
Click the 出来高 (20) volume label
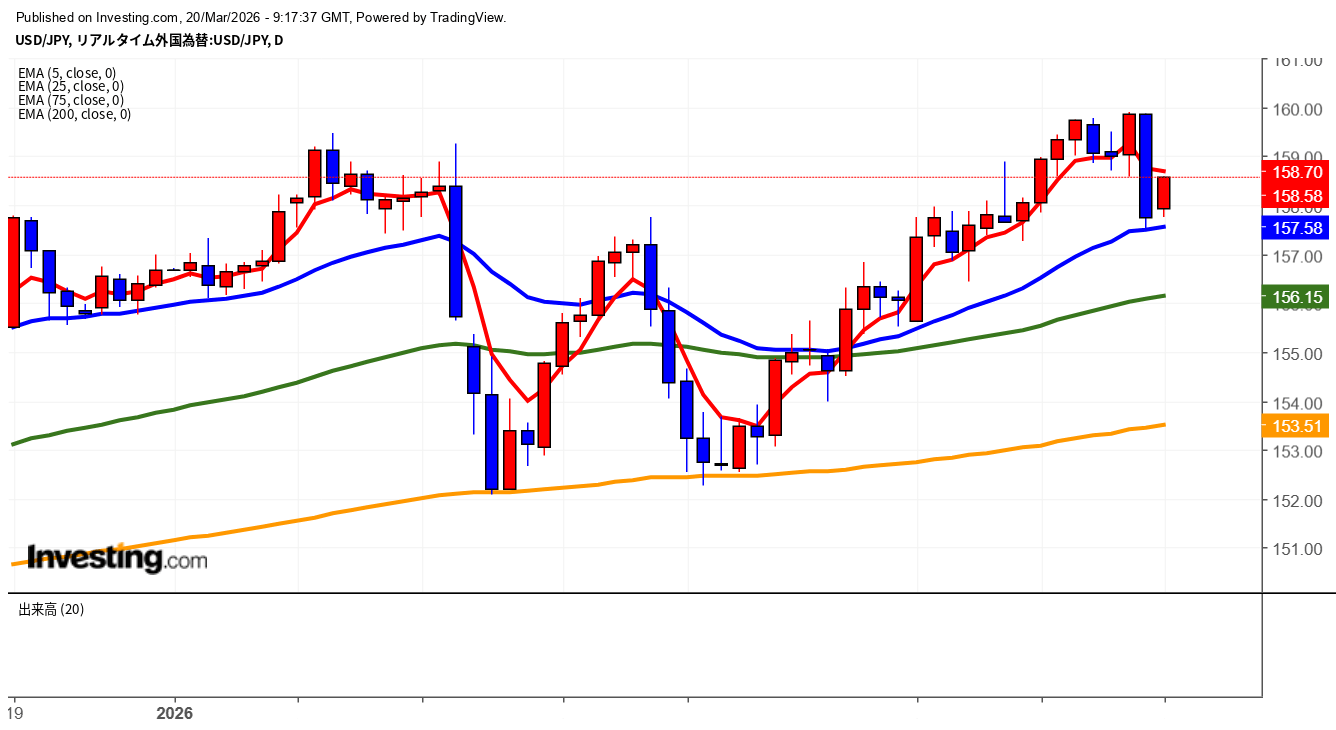point(51,609)
